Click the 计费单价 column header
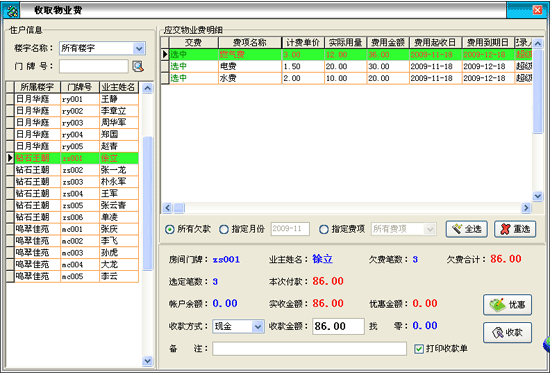Viewport: 552px width, 375px height. click(303, 43)
